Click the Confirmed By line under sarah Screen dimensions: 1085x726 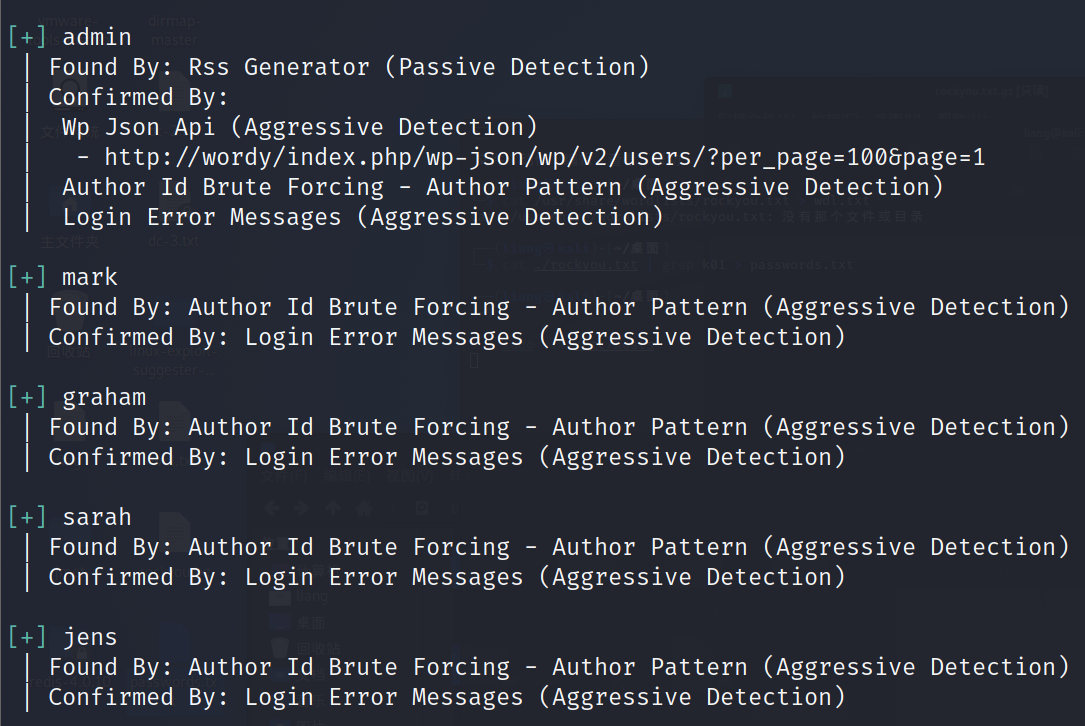click(446, 577)
